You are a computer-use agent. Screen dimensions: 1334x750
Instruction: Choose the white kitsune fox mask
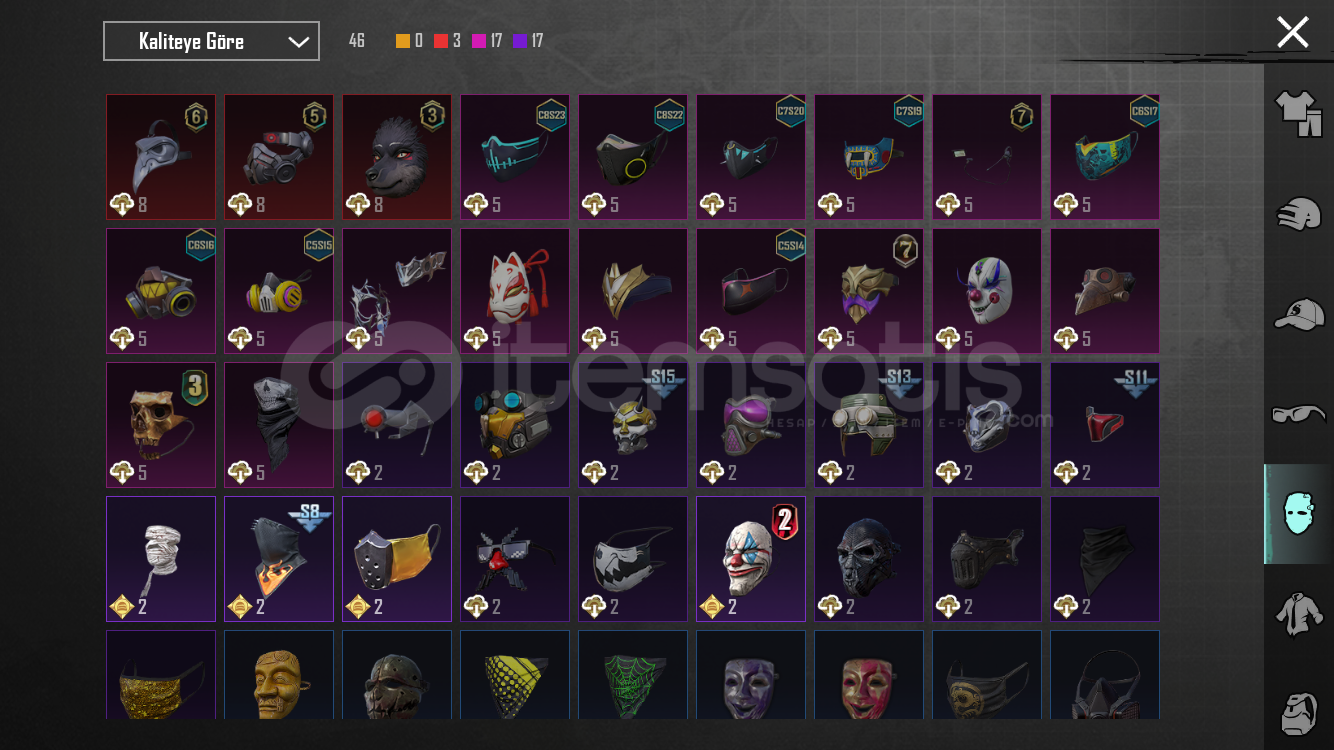(515, 291)
